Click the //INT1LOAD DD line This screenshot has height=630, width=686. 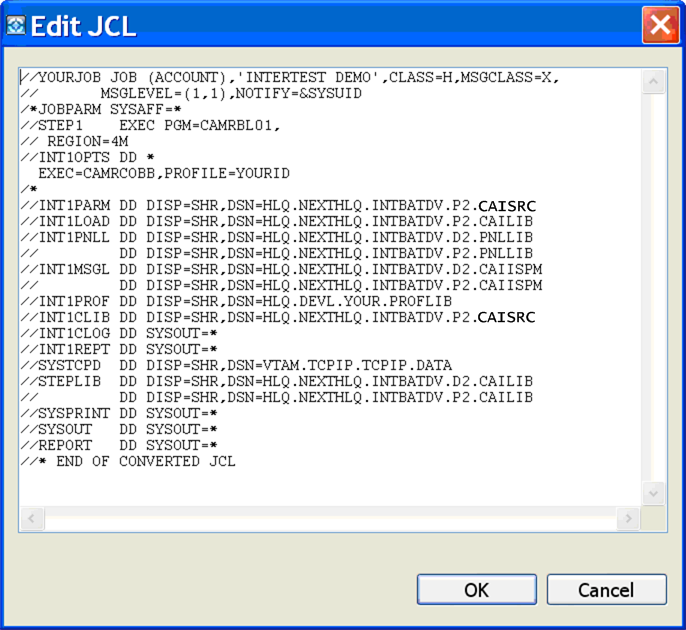276,221
